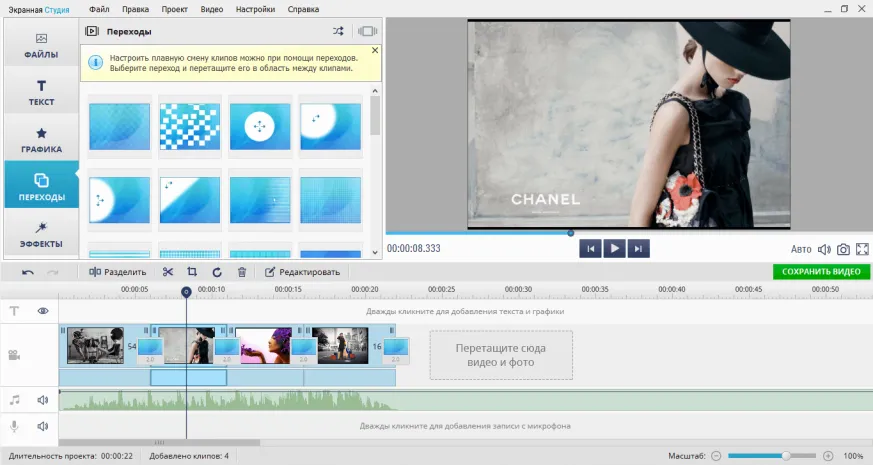Image resolution: width=873 pixels, height=465 pixels.
Task: Click the preview volume speaker icon
Action: click(824, 249)
